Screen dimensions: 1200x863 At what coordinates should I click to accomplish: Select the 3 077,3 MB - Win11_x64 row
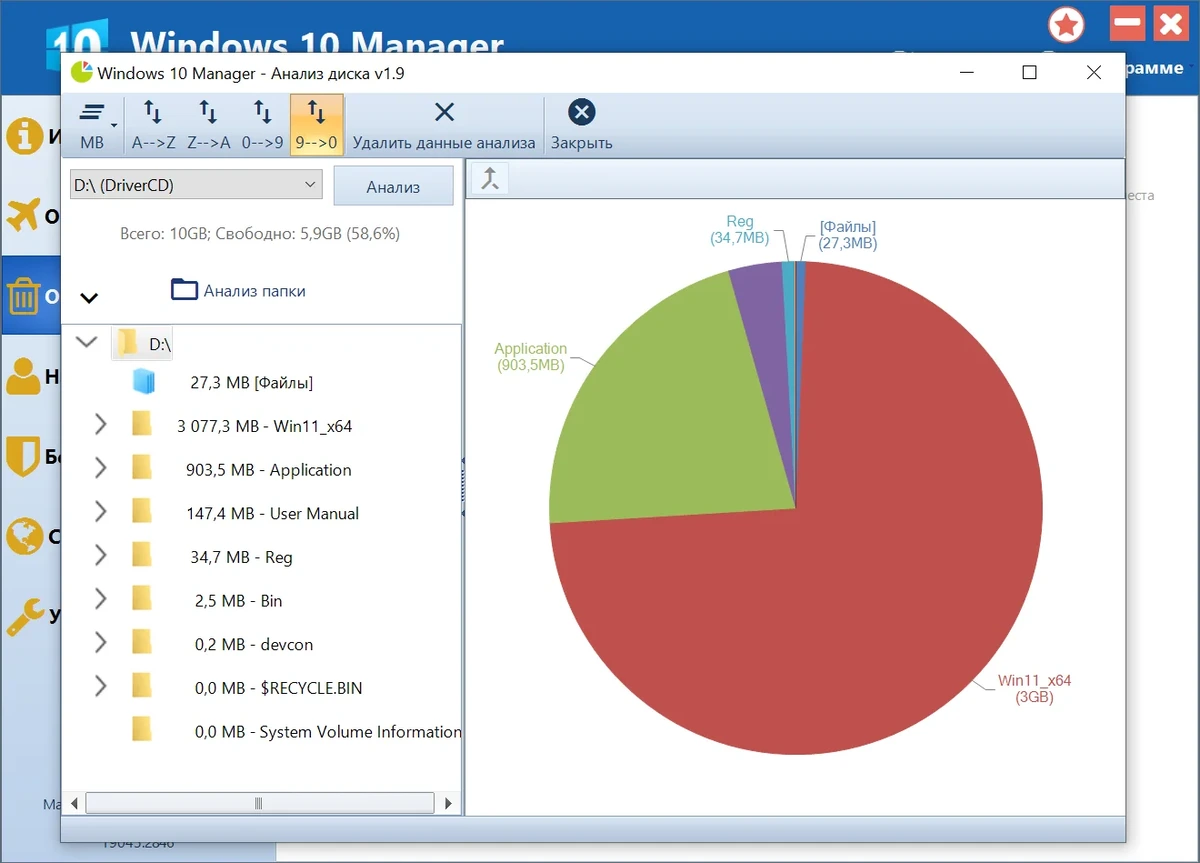click(x=264, y=426)
